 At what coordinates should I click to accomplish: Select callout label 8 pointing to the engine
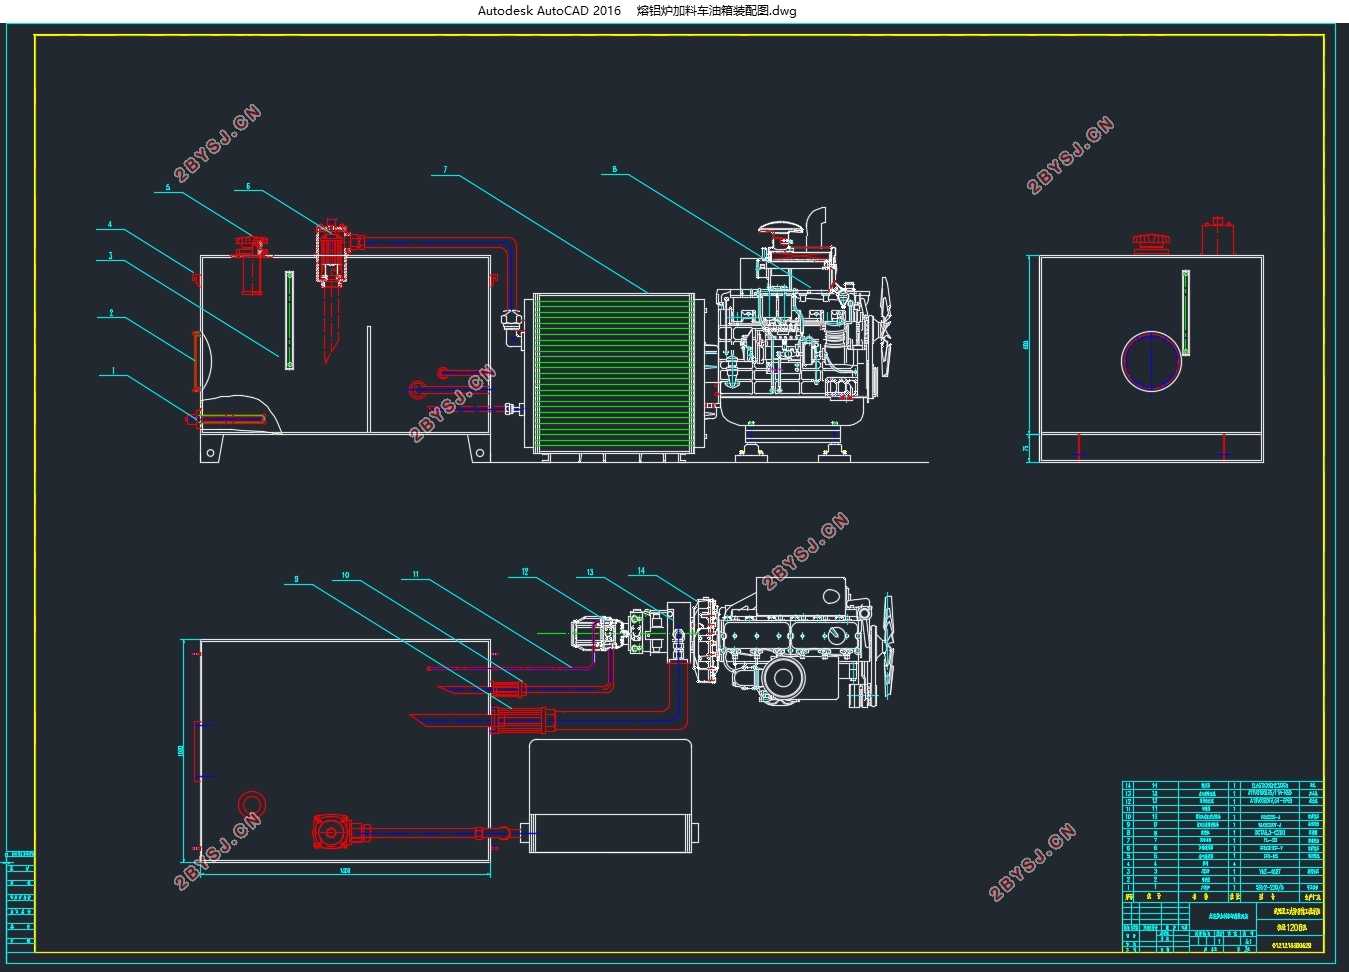615,170
